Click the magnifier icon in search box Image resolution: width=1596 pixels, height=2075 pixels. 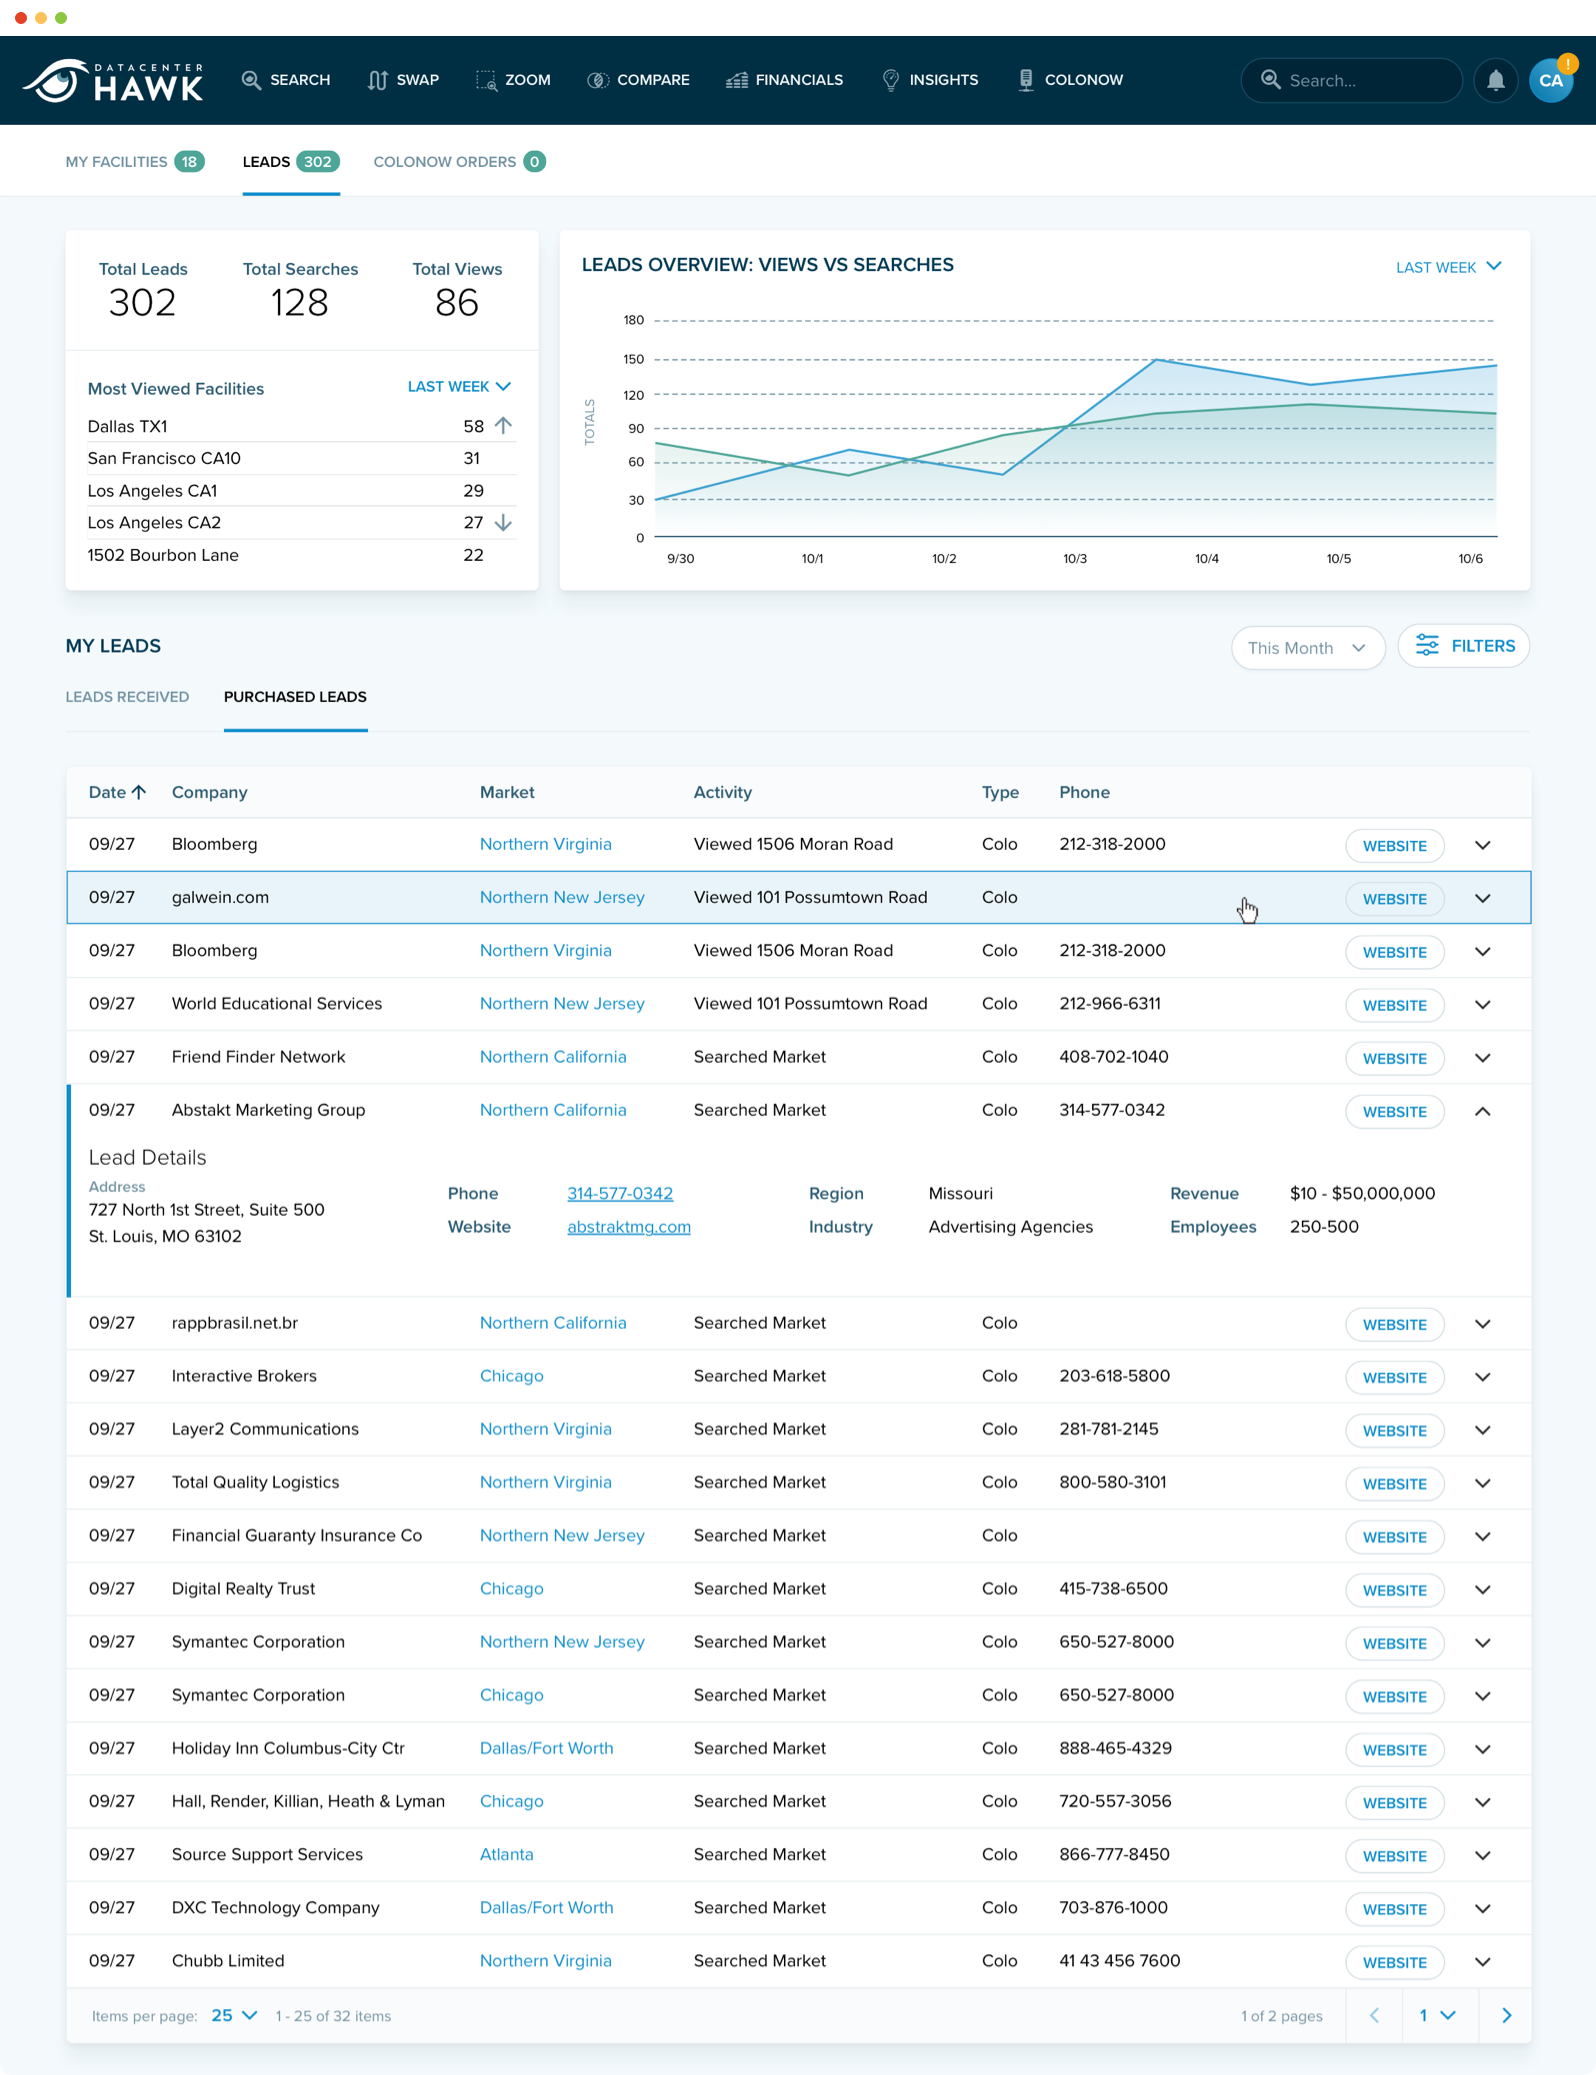(1270, 79)
